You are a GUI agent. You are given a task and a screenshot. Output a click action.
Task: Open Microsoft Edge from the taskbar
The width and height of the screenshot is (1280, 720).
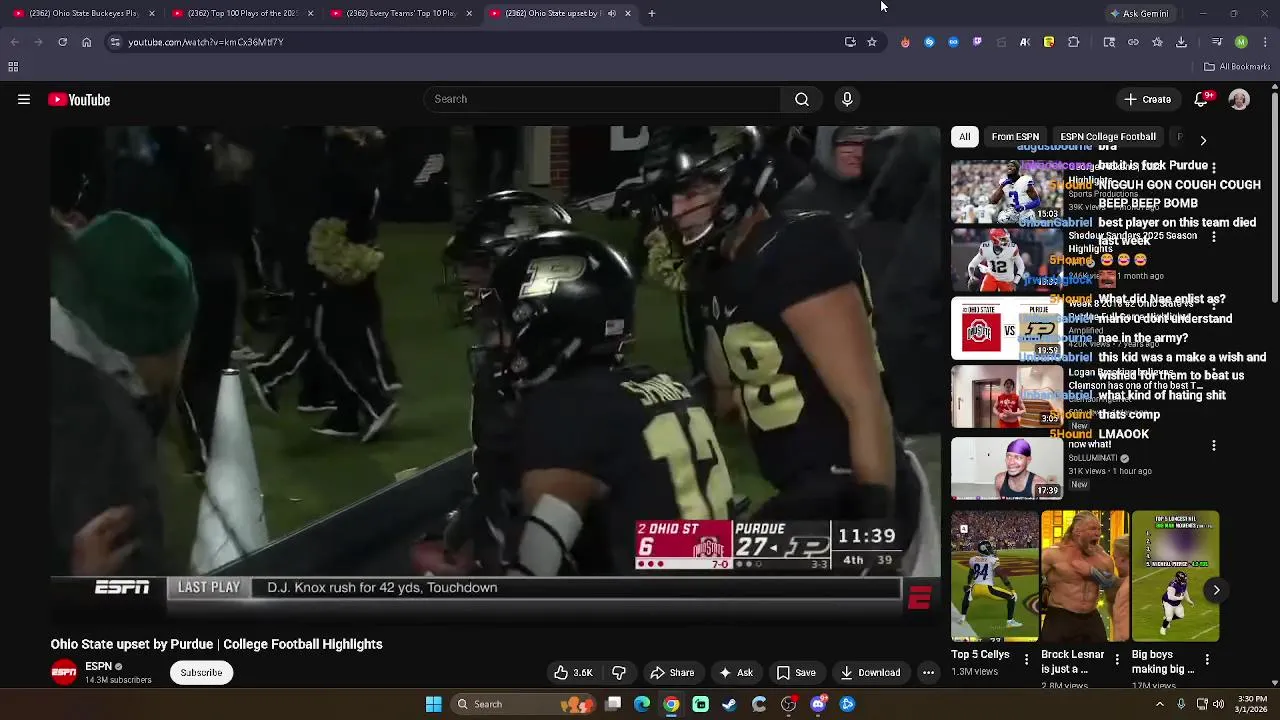pyautogui.click(x=642, y=704)
